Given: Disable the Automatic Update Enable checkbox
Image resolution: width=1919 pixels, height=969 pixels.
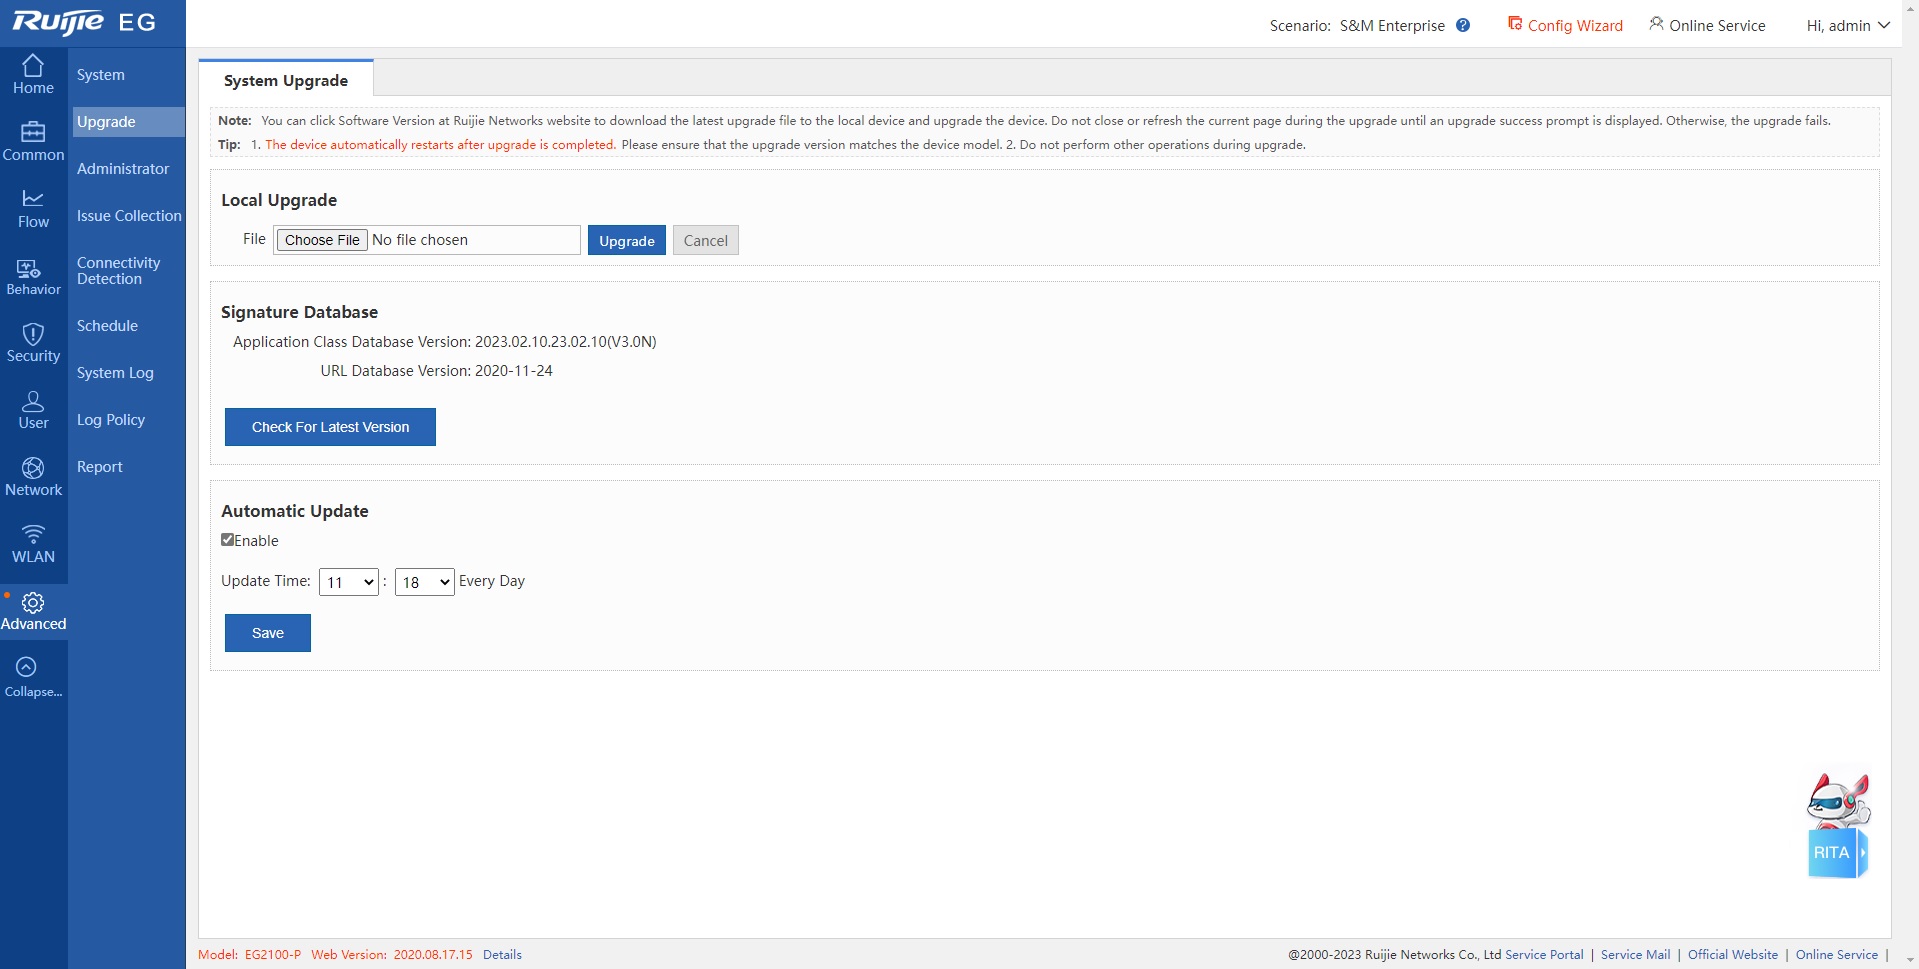Looking at the screenshot, I should [x=228, y=540].
